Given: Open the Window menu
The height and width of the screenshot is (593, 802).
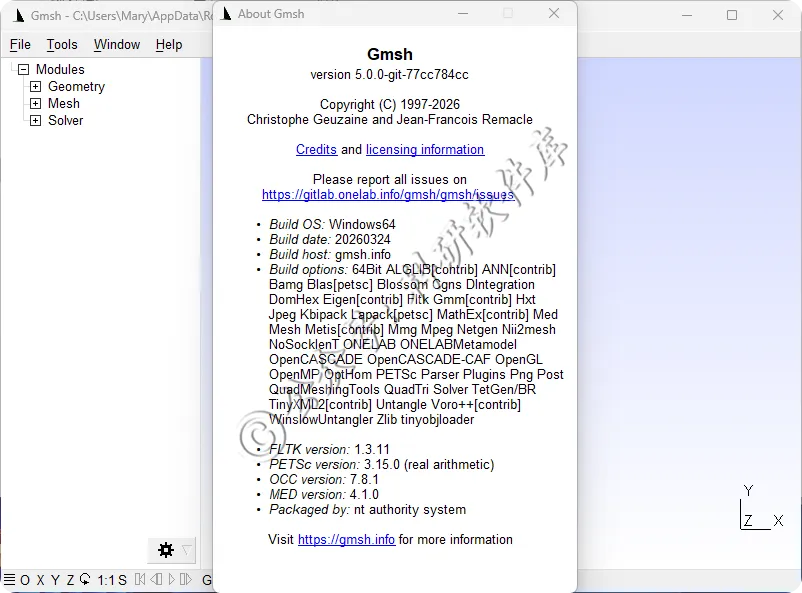Looking at the screenshot, I should click(x=117, y=45).
